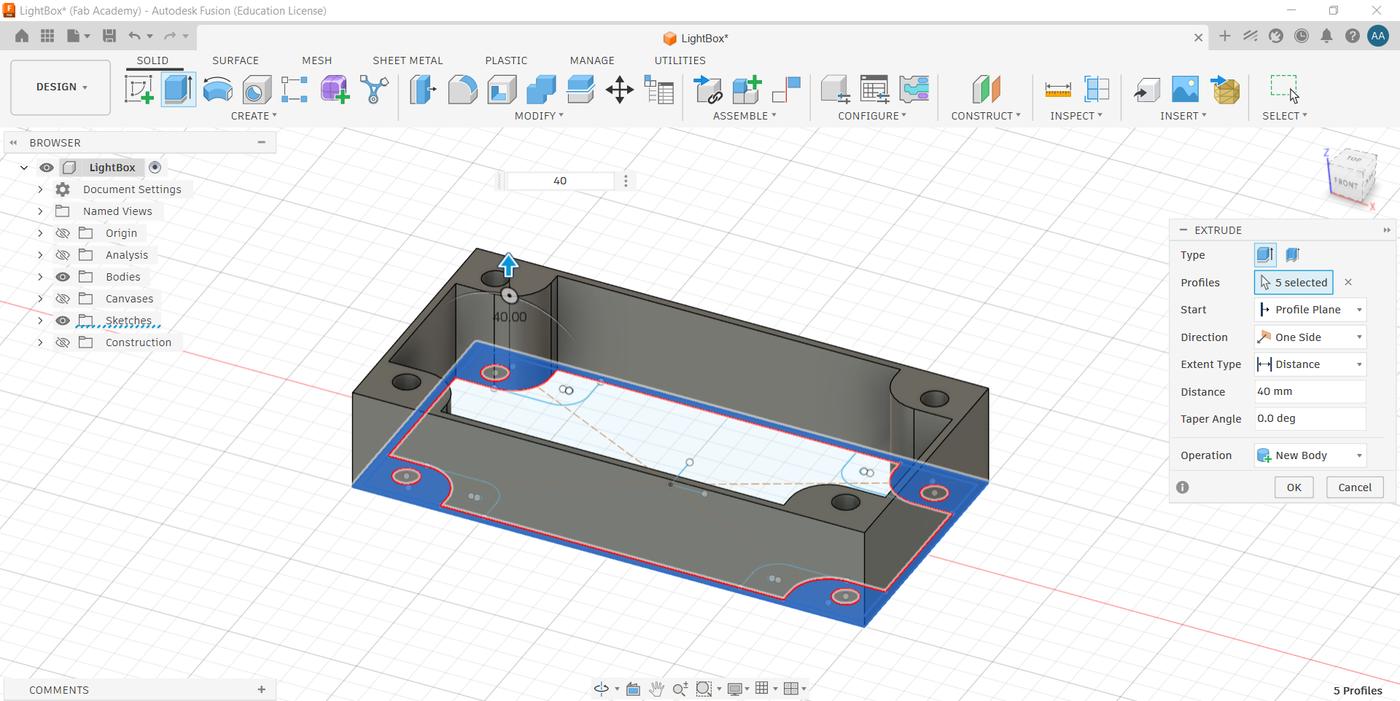Image resolution: width=1400 pixels, height=701 pixels.
Task: Hide the Sketches folder
Action: (62, 321)
